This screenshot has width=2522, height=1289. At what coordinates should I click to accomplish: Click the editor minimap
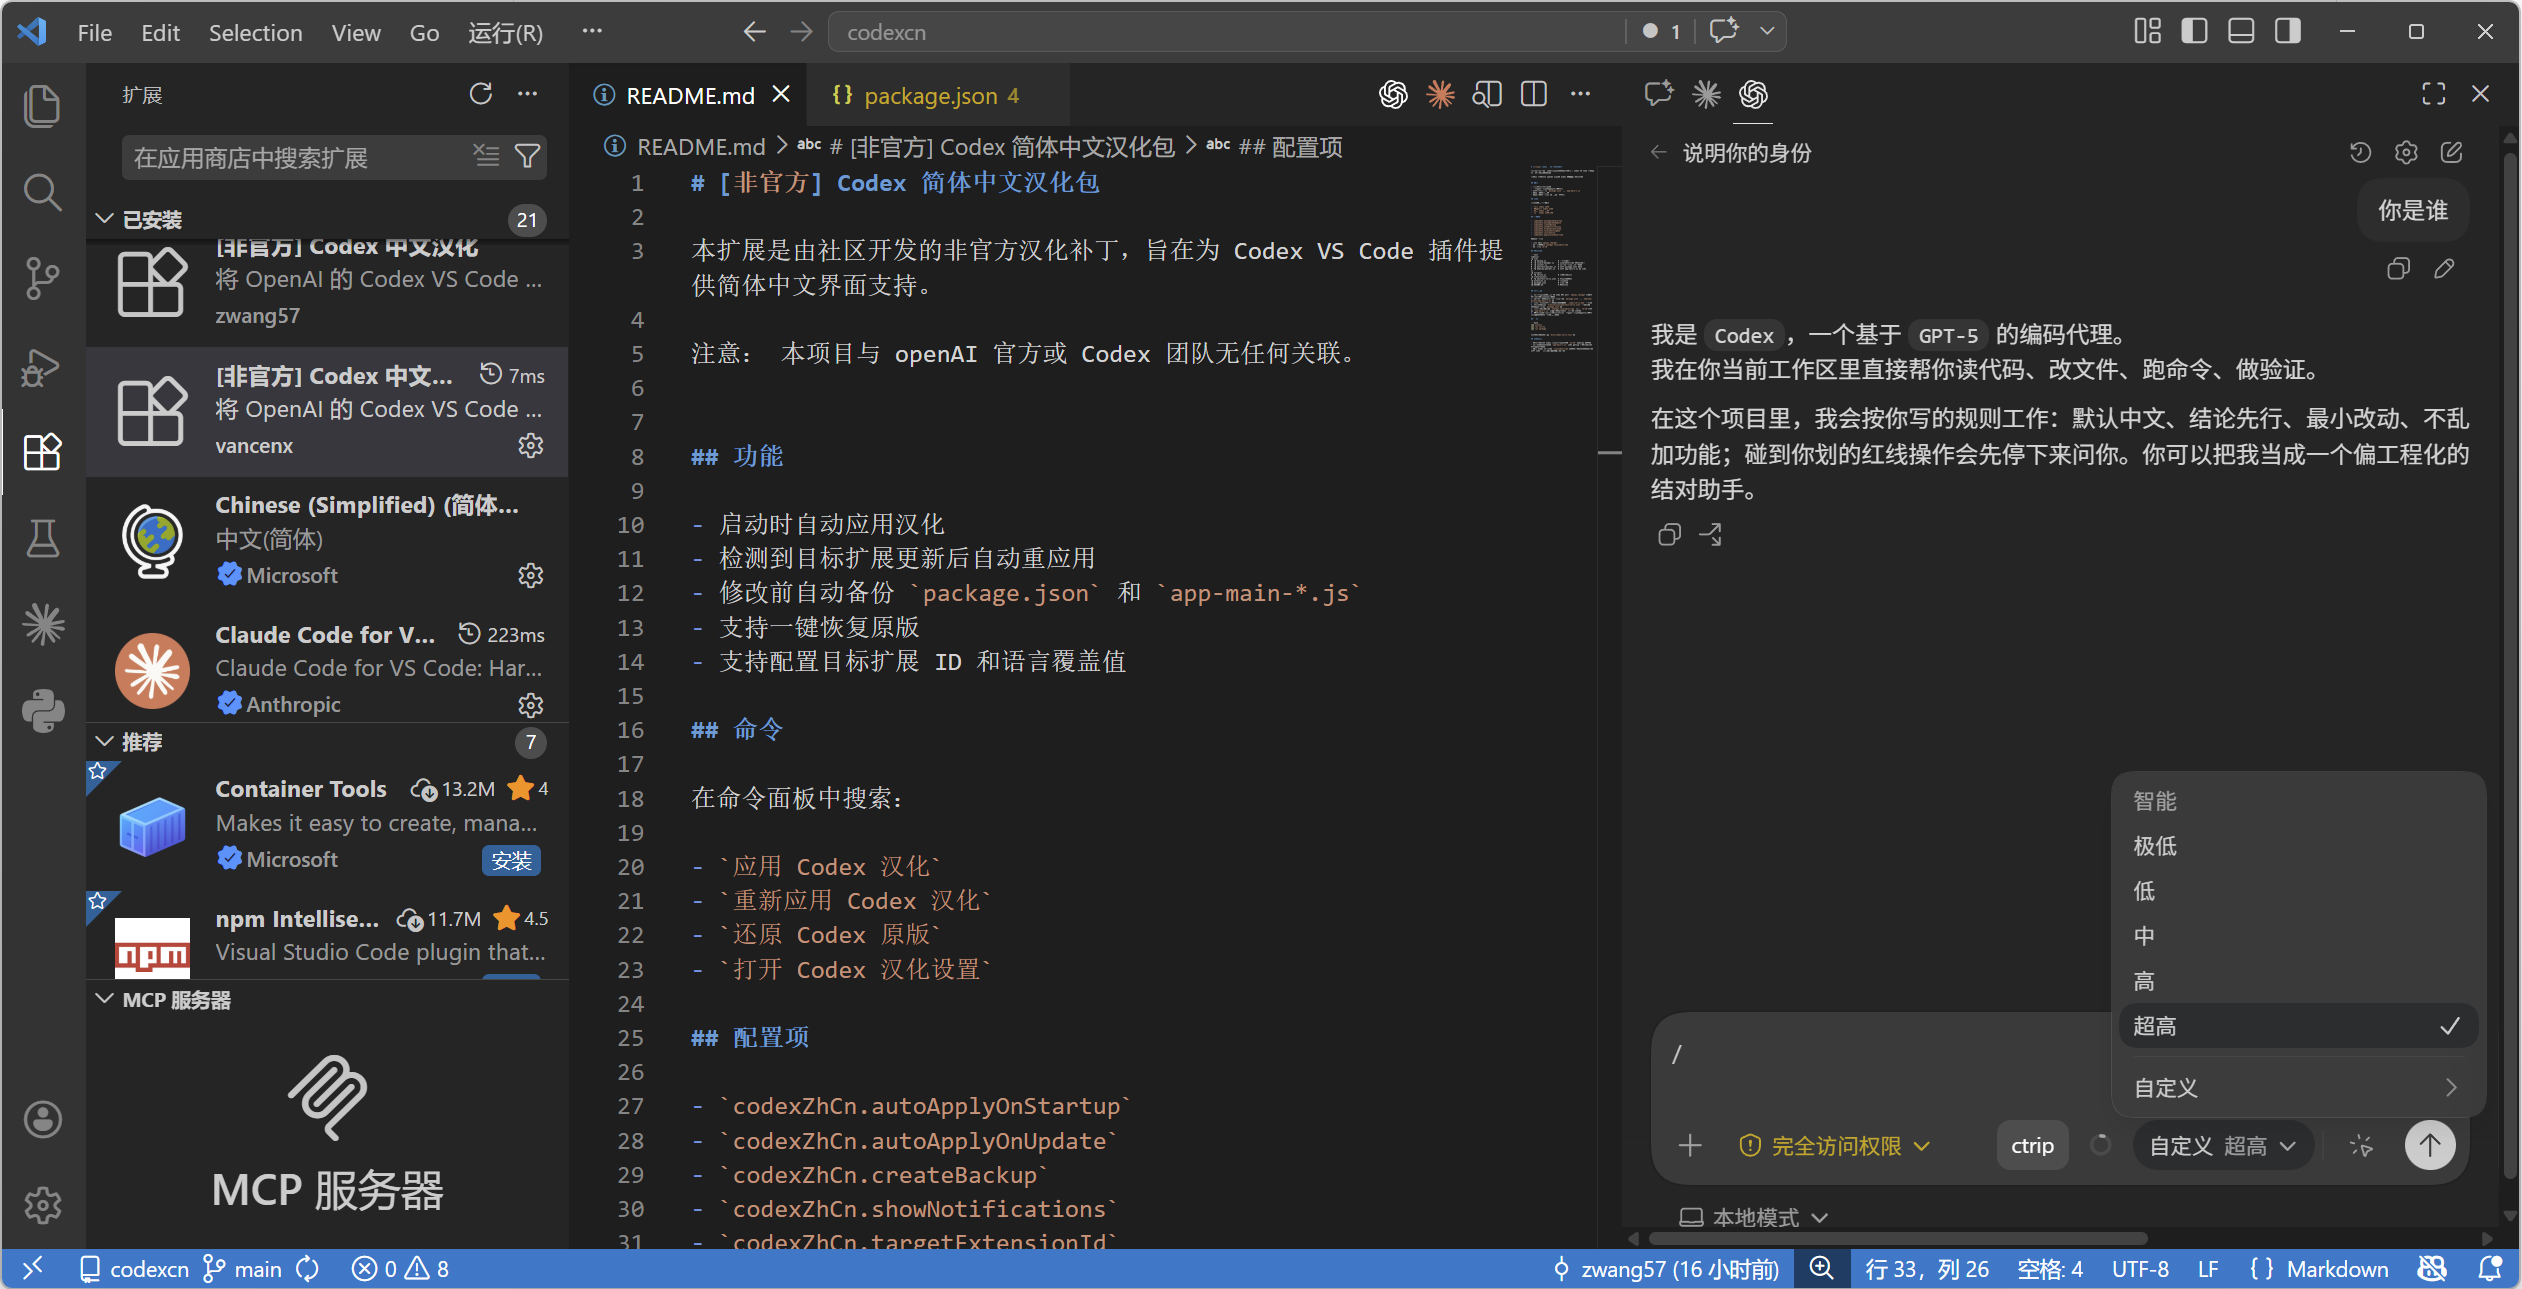click(x=1560, y=260)
